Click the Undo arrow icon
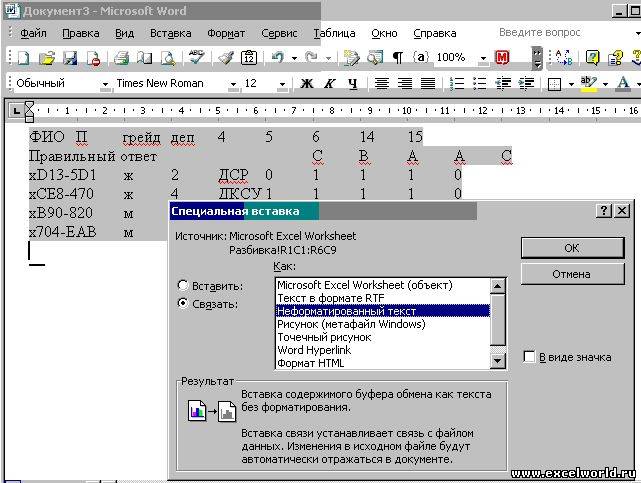 point(278,57)
